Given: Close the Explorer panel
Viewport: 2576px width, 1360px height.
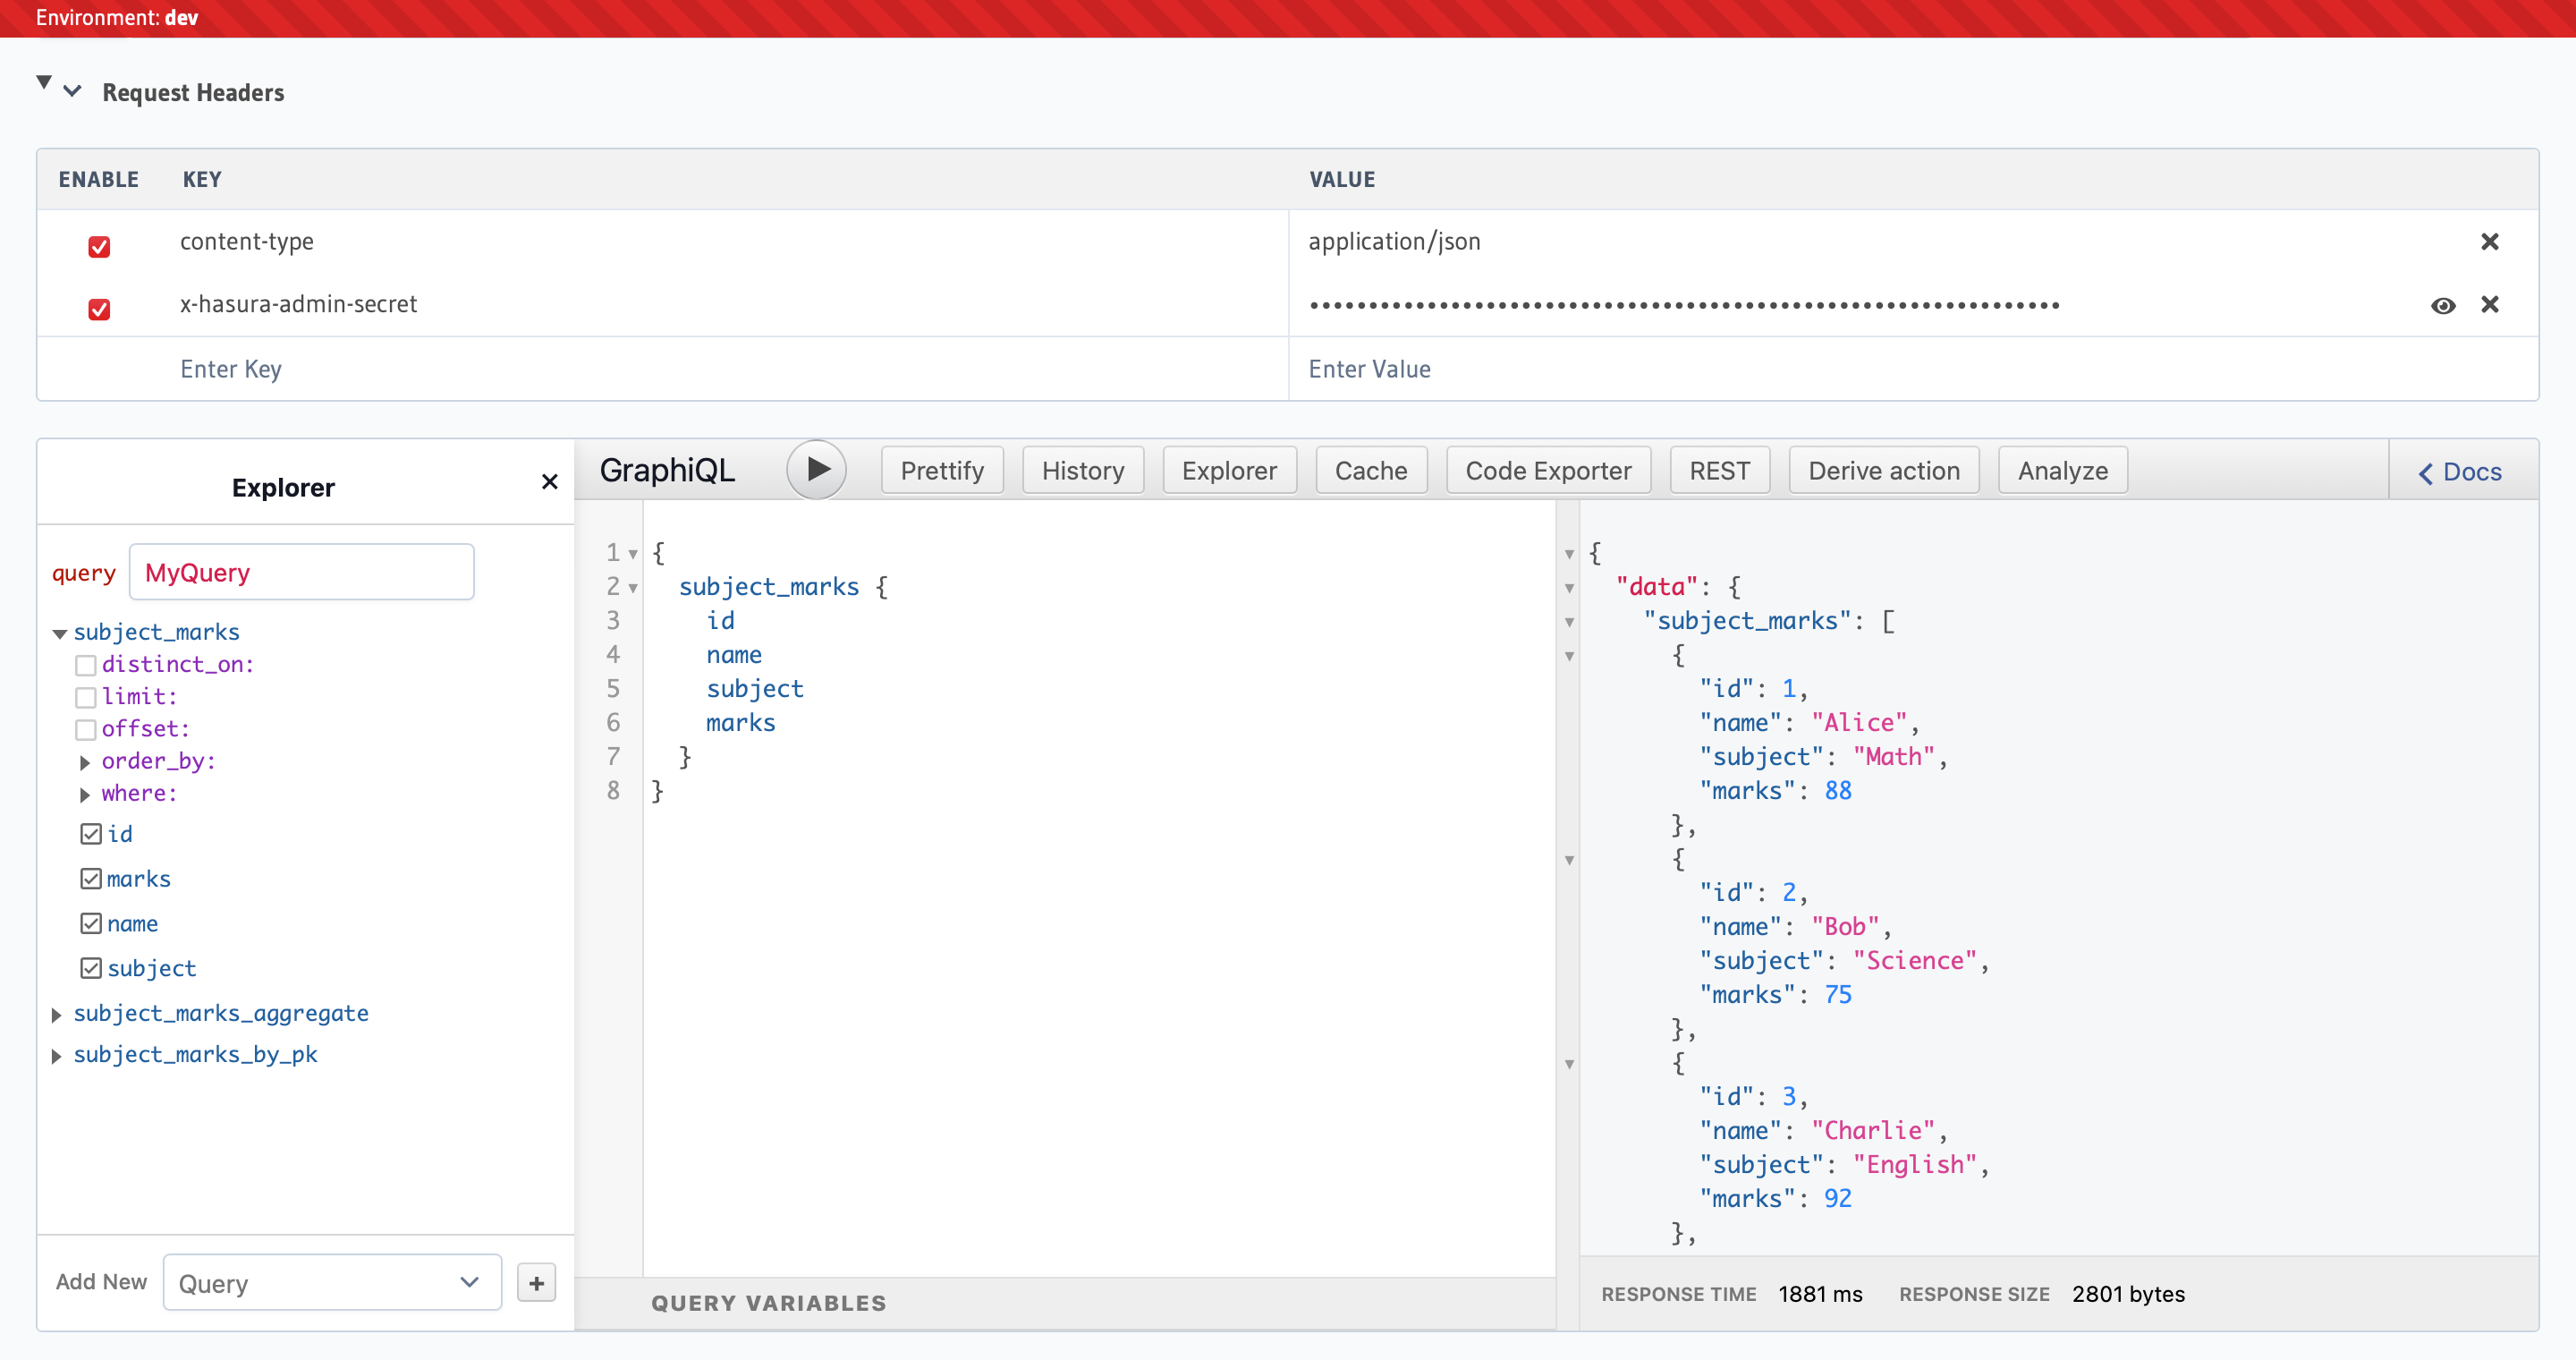Looking at the screenshot, I should pos(549,482).
